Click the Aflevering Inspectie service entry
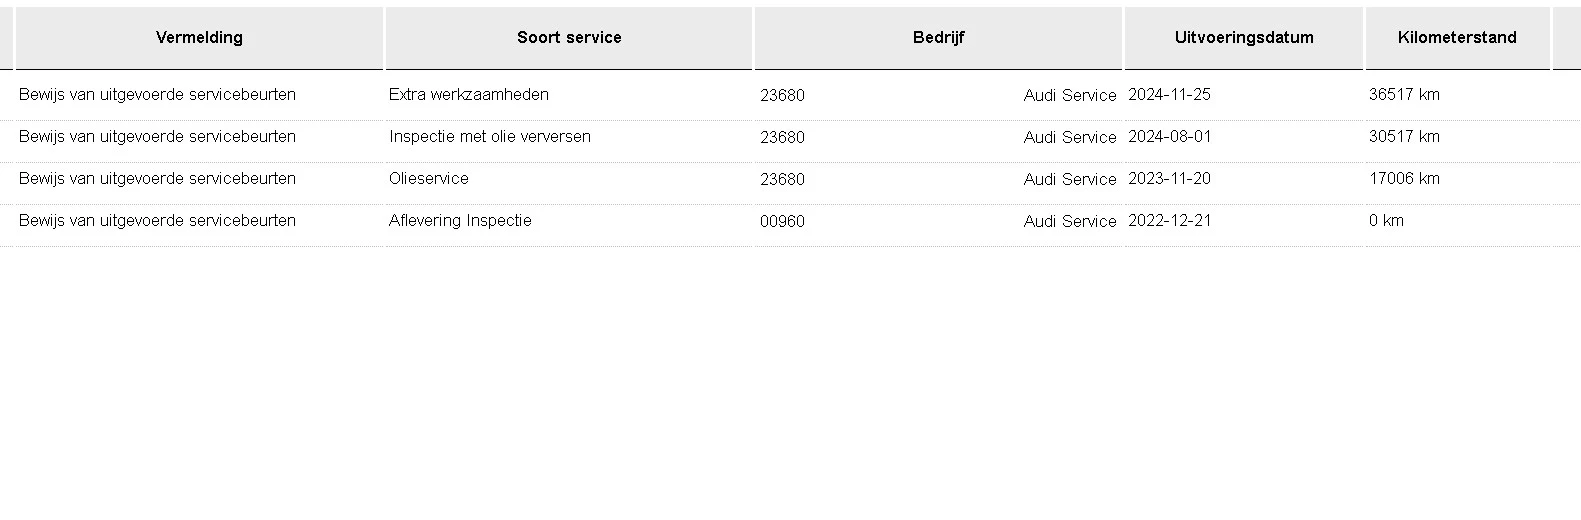Image resolution: width=1581 pixels, height=520 pixels. click(460, 221)
